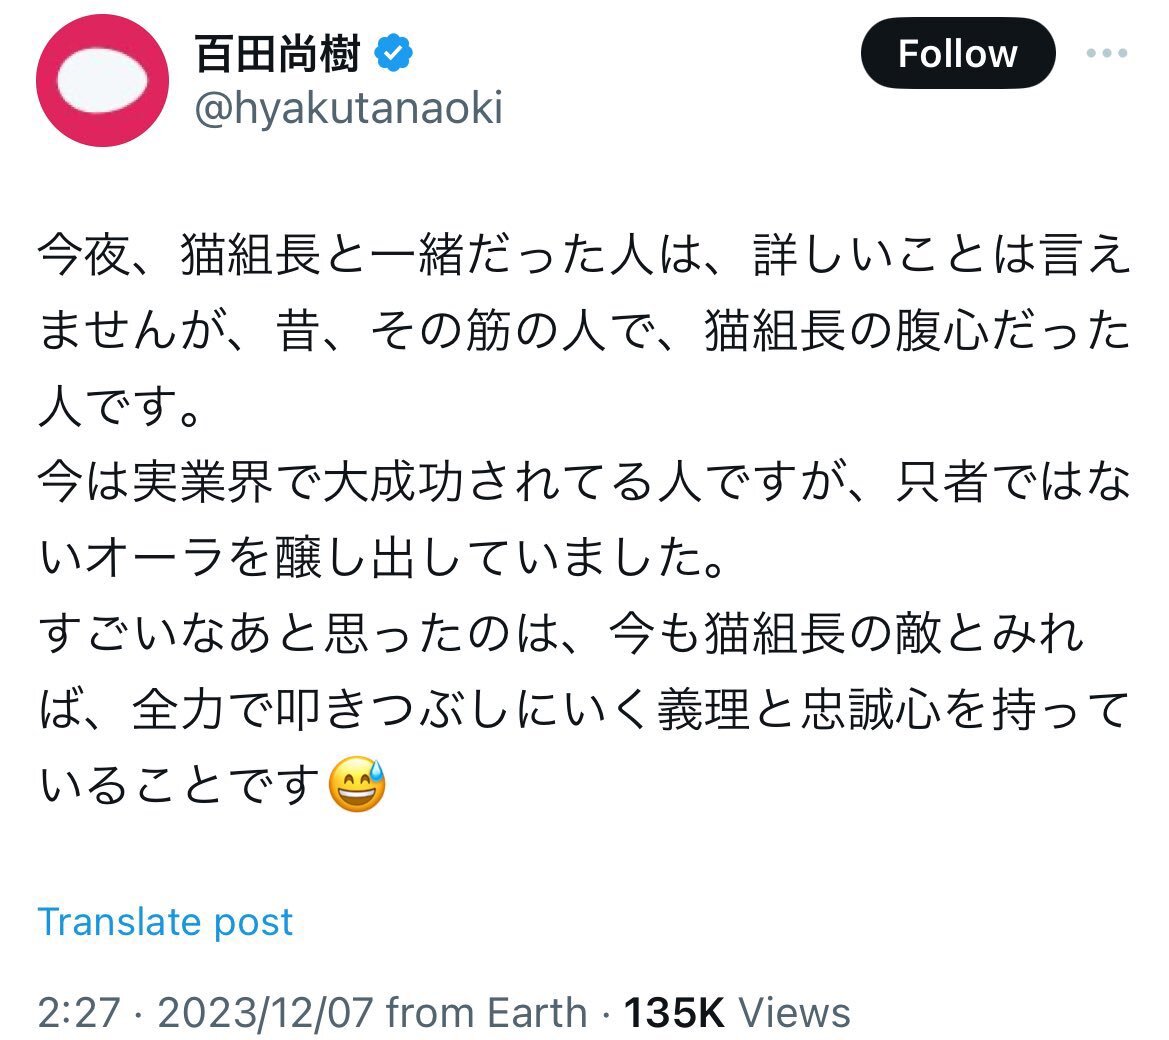The height and width of the screenshot is (1040, 1169).
Task: Click the 2:27 post timestamp
Action: point(79,1012)
